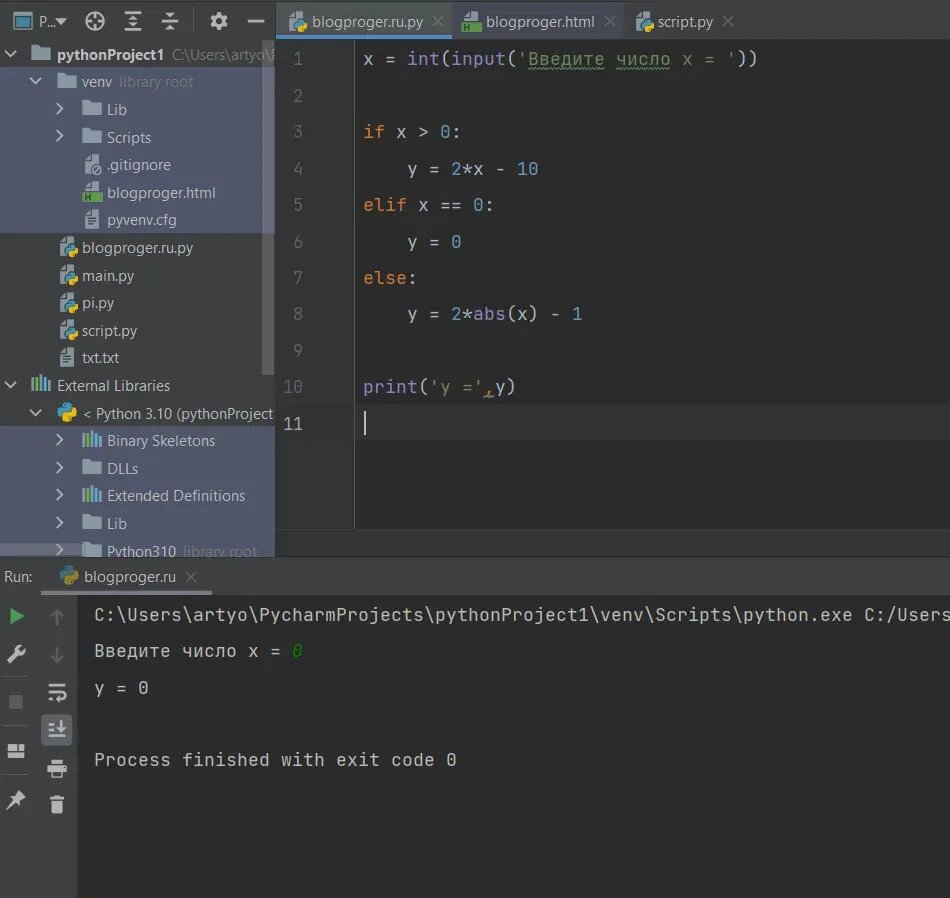Click the Down the Stack Trace arrow
This screenshot has height=898, width=950.
pos(57,654)
